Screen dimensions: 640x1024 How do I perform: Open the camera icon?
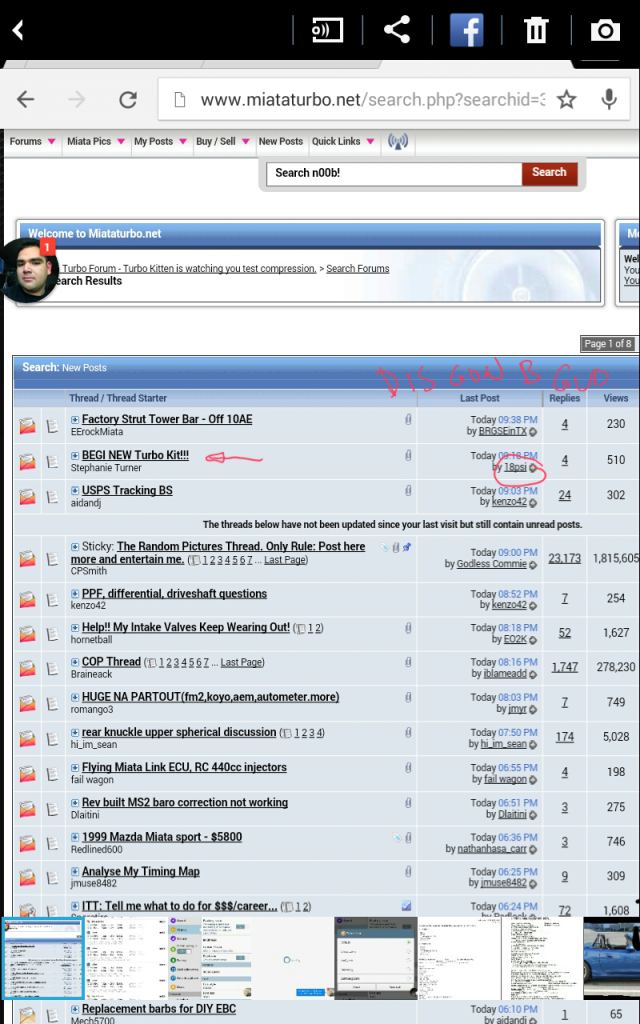[x=605, y=30]
